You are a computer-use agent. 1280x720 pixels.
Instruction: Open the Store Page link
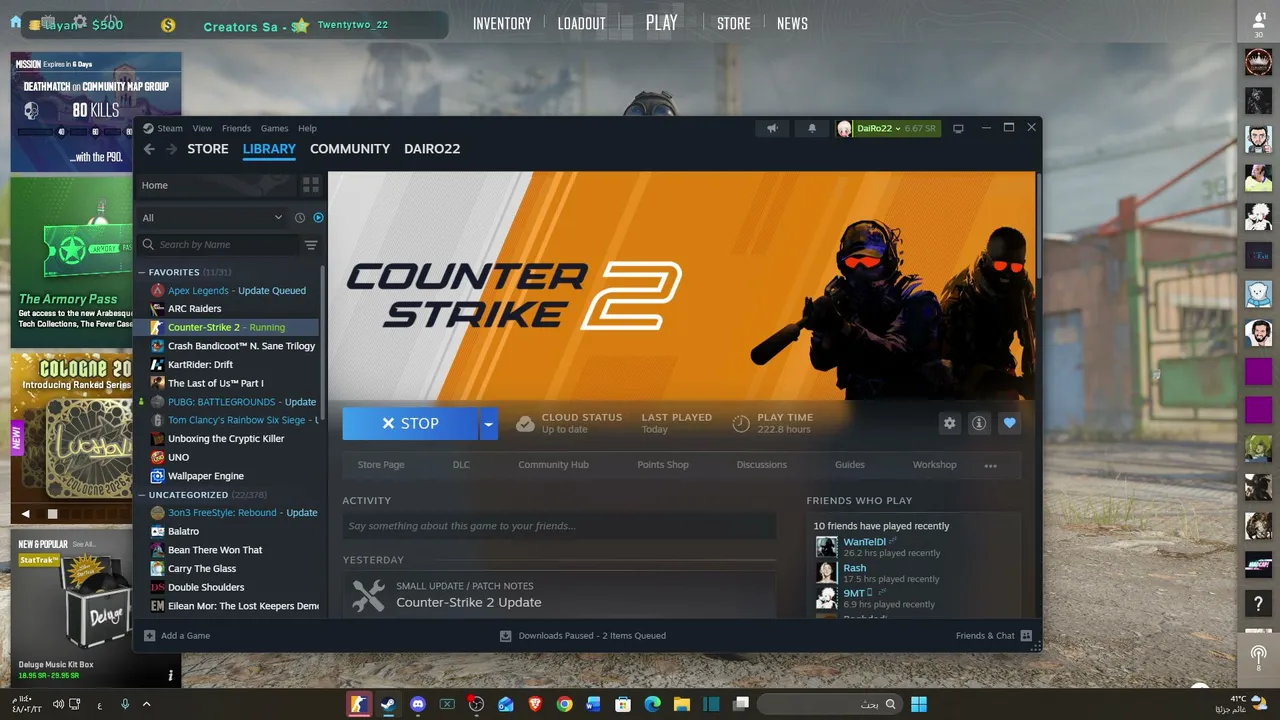pos(381,465)
